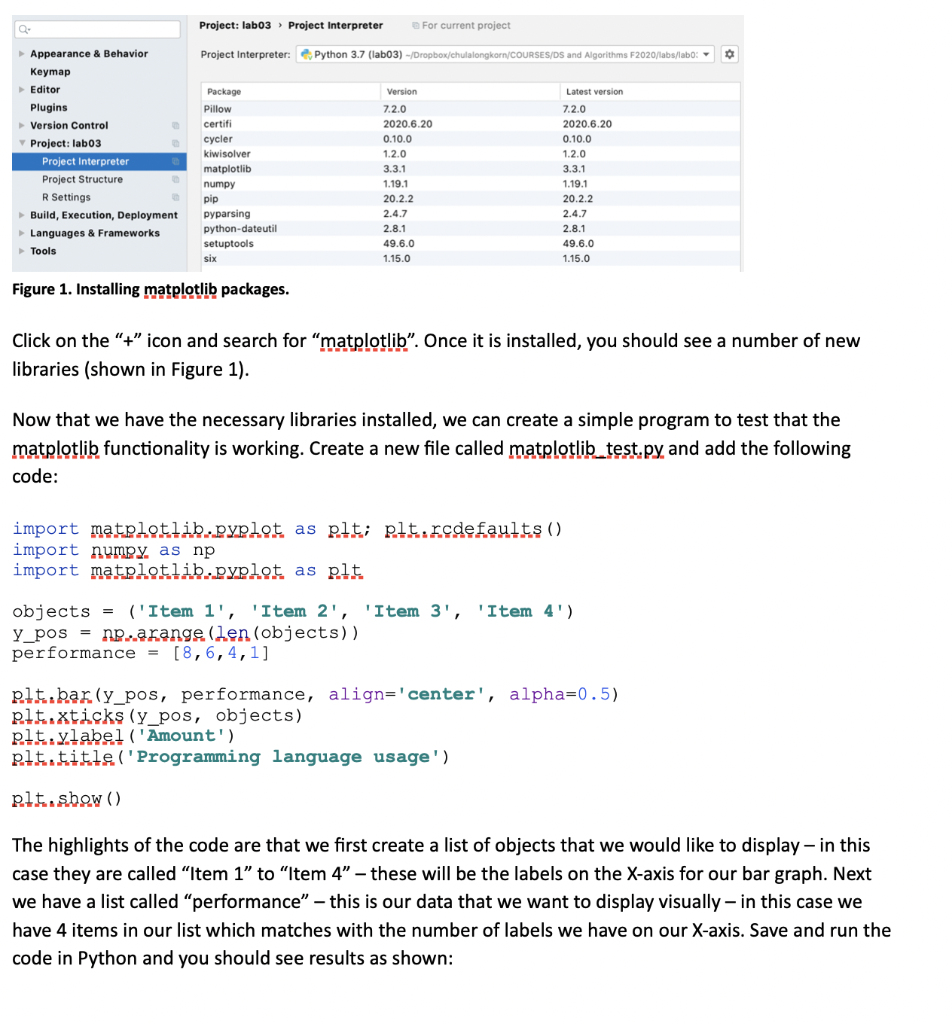Click version 49.6.0 in setuptools row Version column
This screenshot has width=952, height=1024.
(x=399, y=244)
